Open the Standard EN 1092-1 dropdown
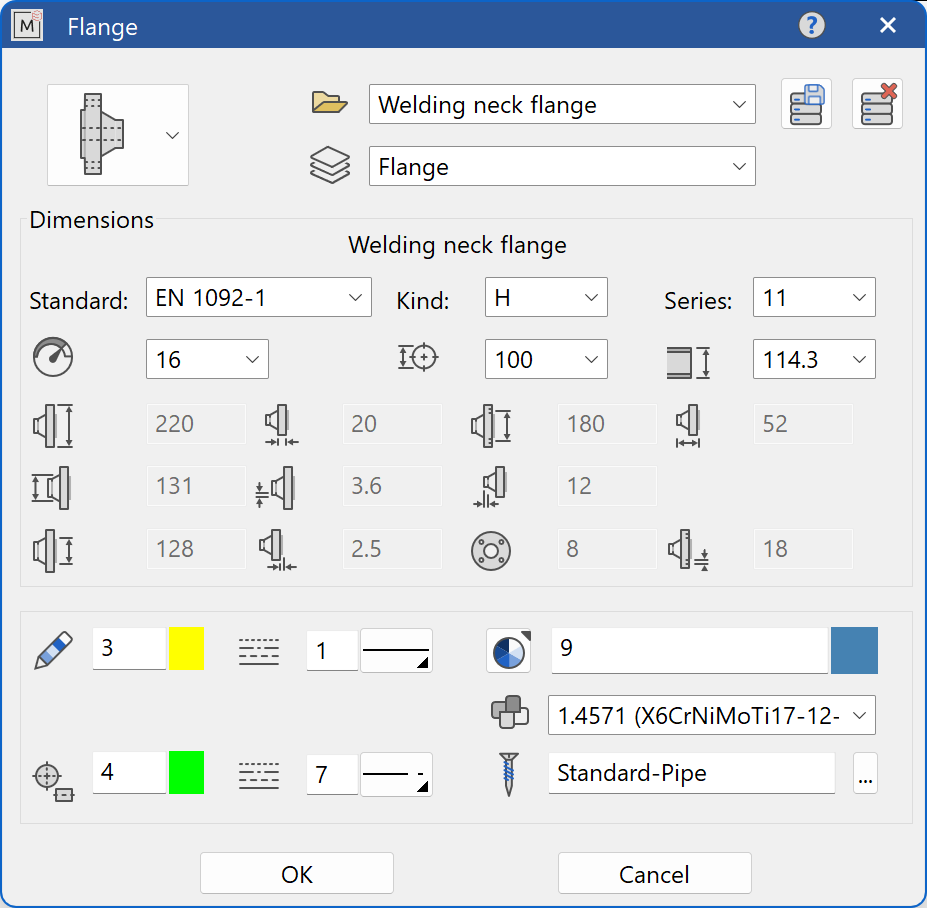927x908 pixels. click(x=259, y=297)
